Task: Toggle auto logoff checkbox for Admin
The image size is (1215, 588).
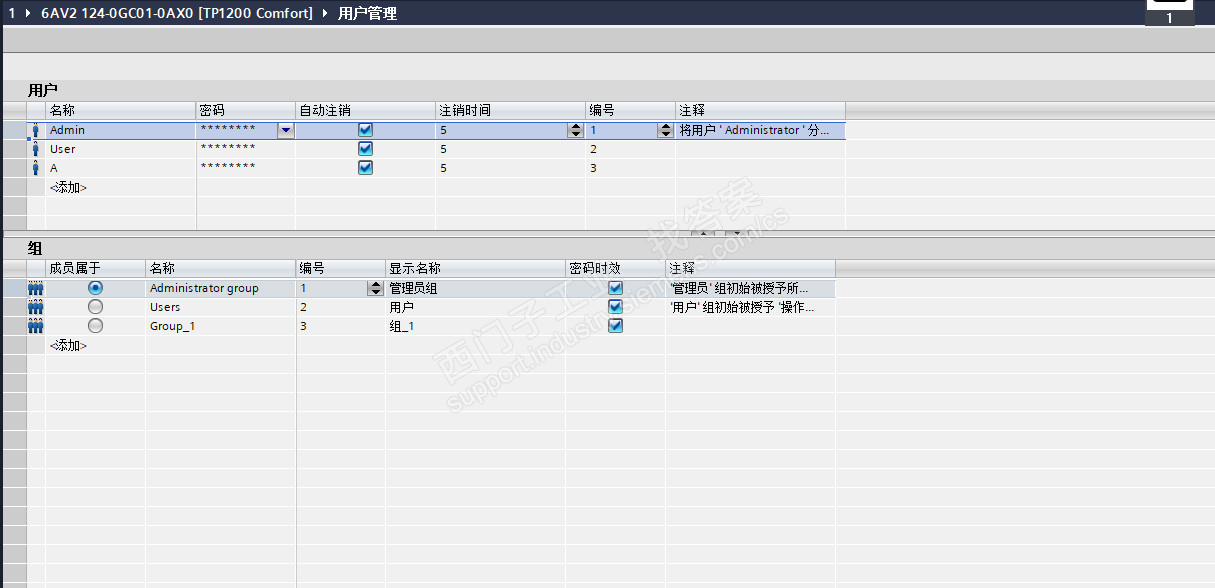Action: [365, 130]
